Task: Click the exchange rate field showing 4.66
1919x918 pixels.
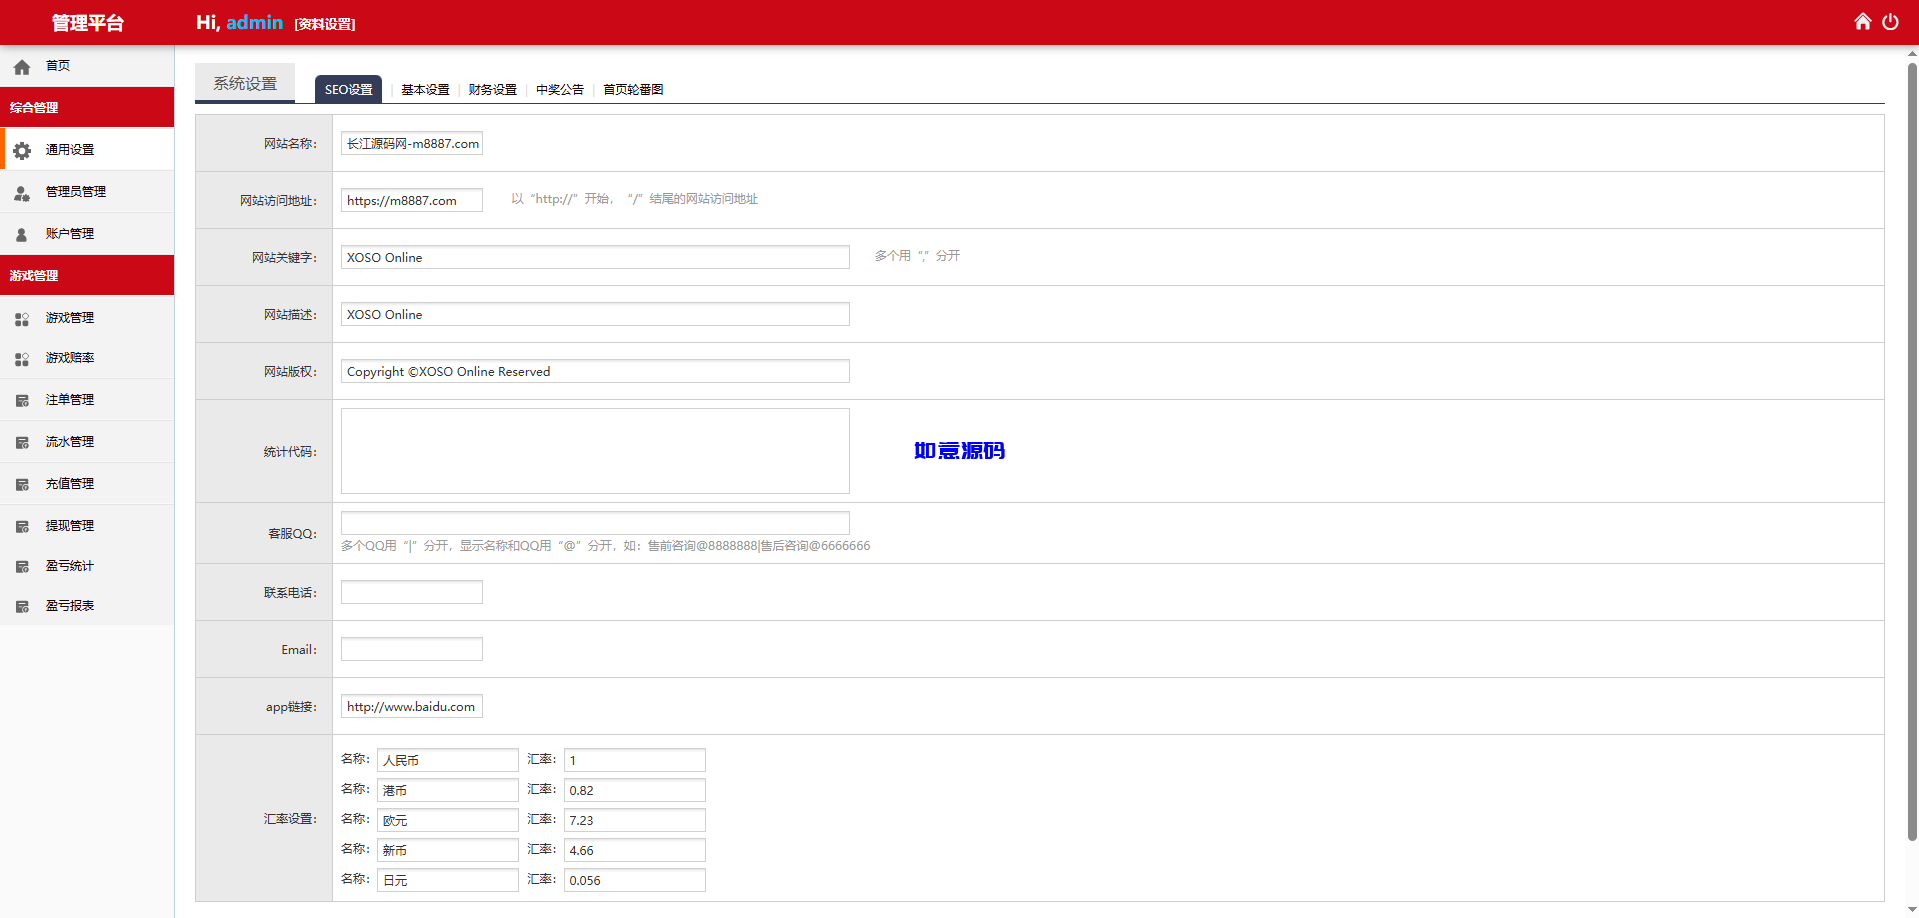Action: [x=635, y=850]
